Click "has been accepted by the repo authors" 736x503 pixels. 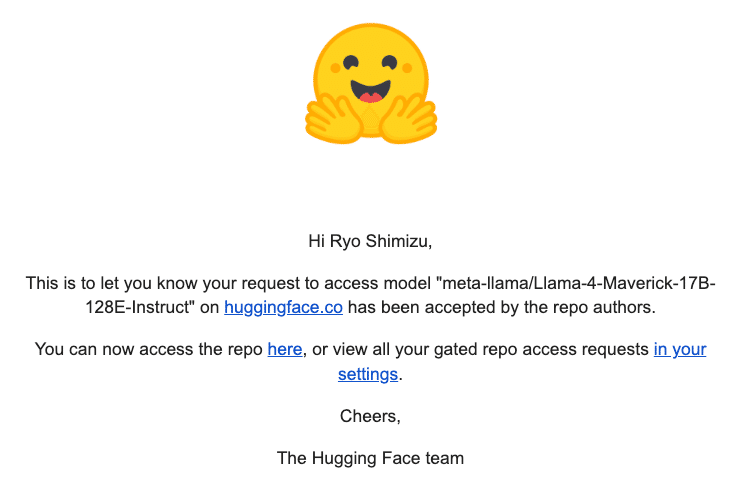[x=502, y=308]
